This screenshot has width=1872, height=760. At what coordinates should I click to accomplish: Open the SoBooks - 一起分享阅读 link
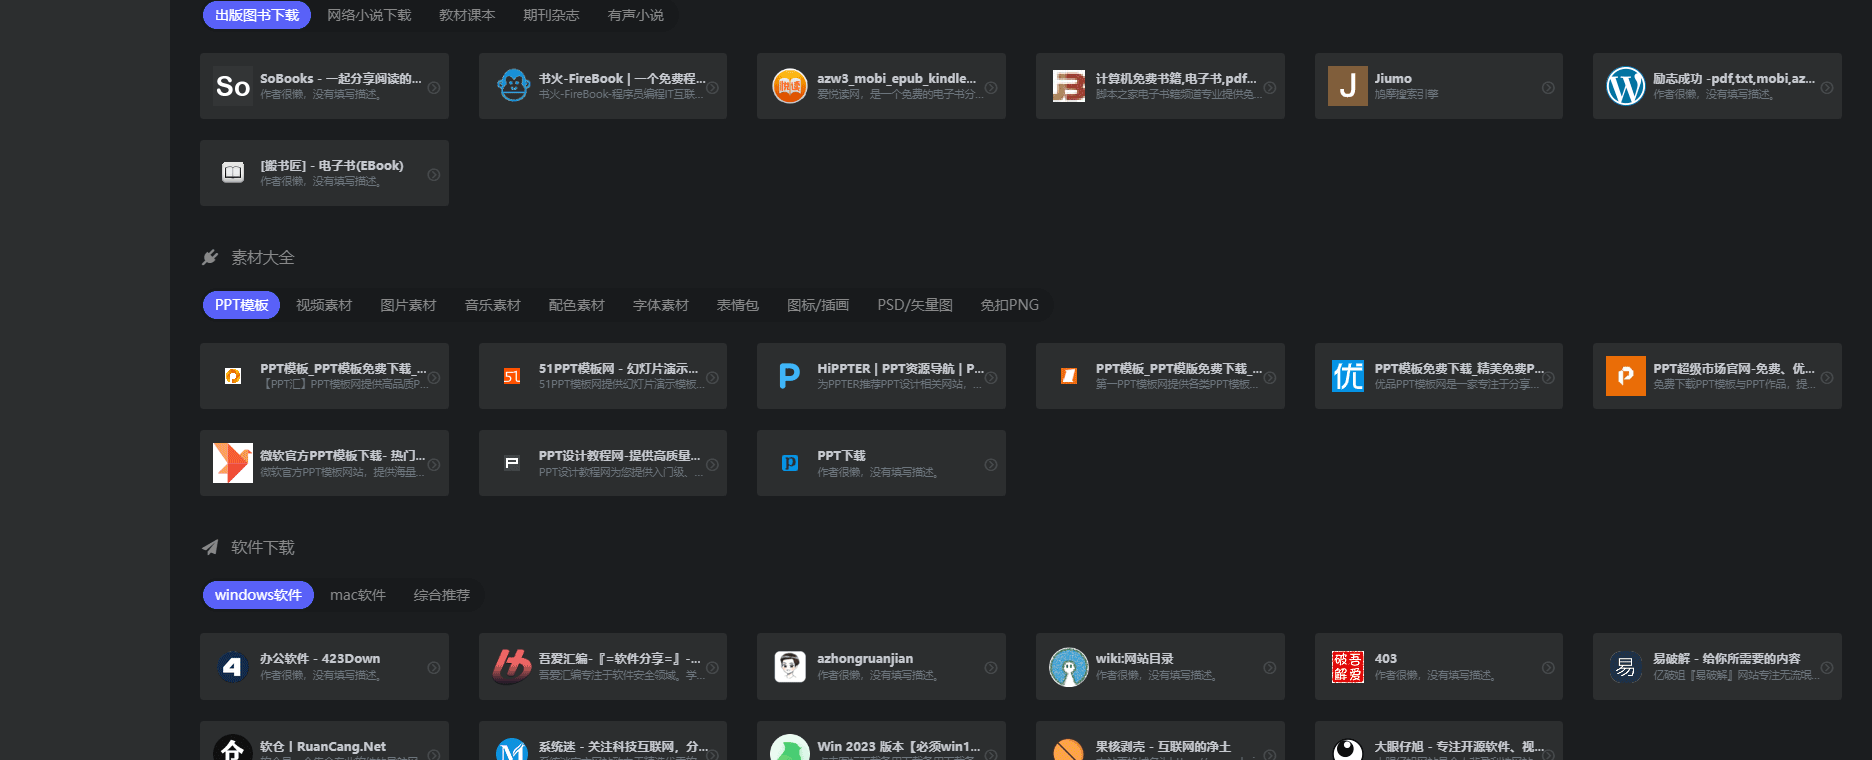[341, 78]
